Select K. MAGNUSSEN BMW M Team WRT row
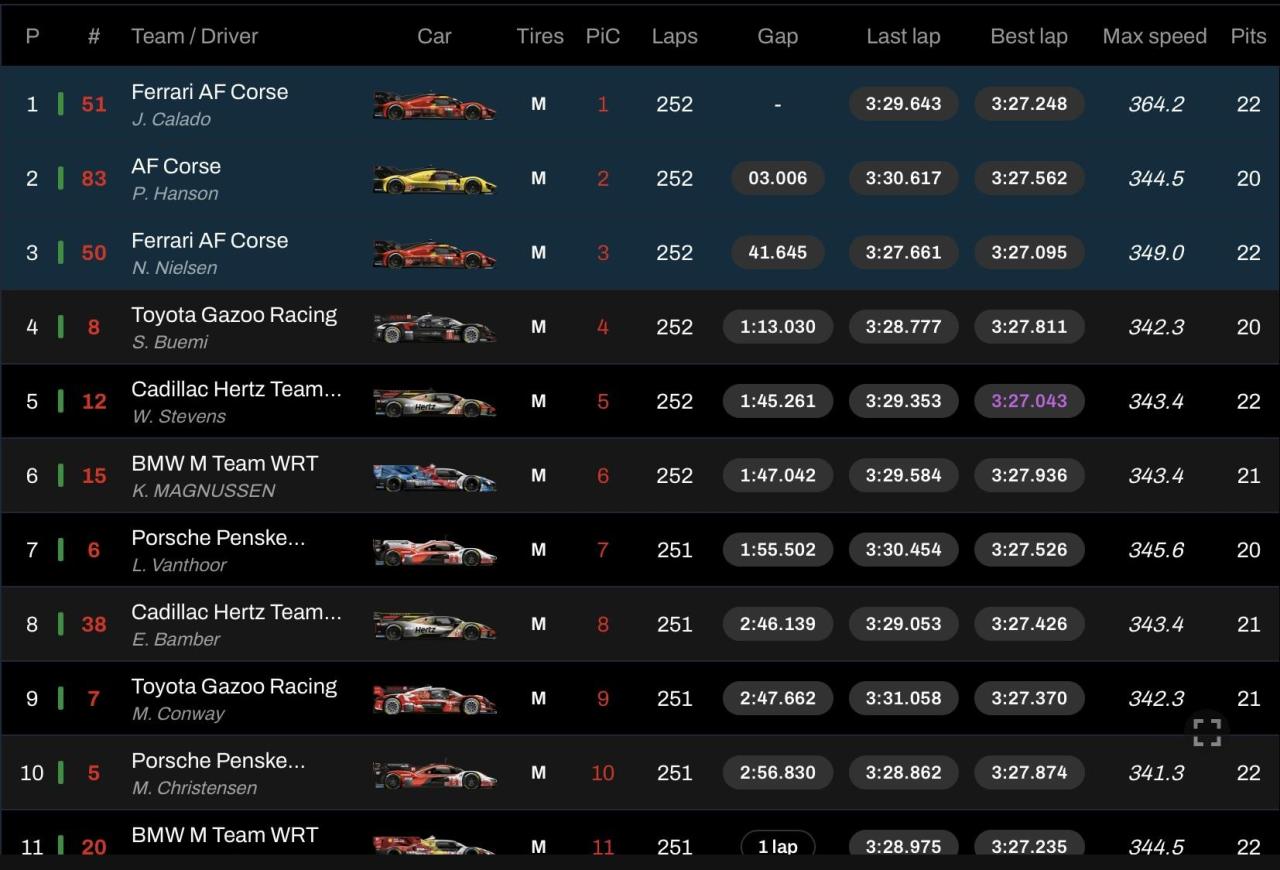The image size is (1280, 870). point(203,490)
